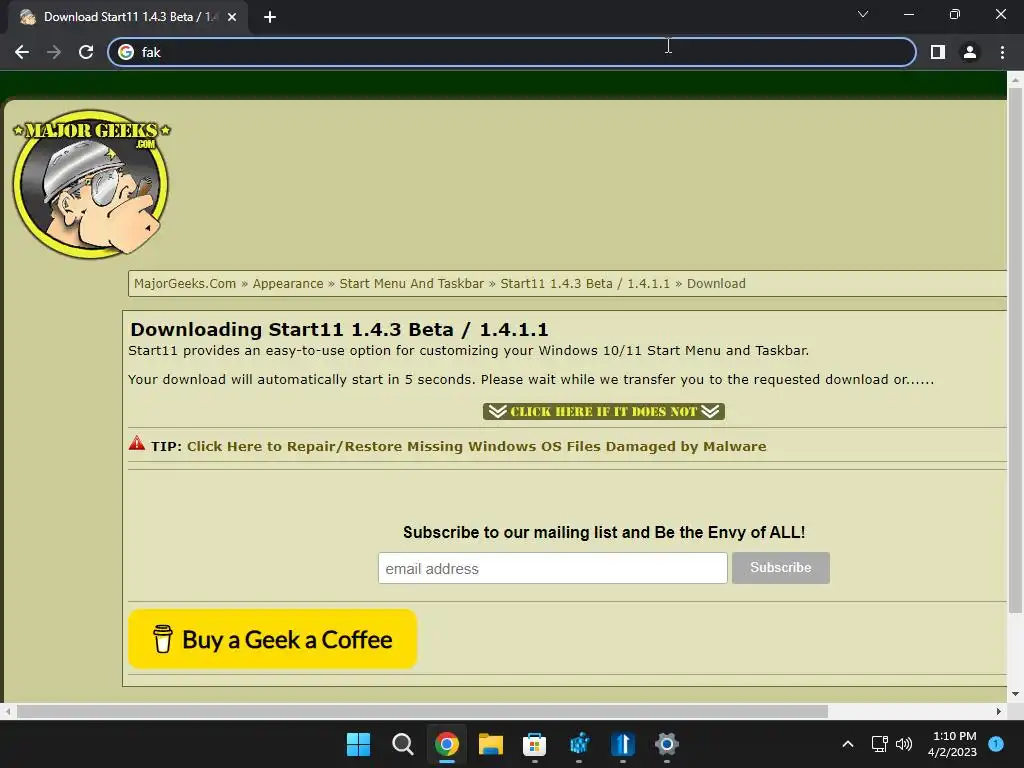Click the blue cubes app taskbar icon
Screen dimensions: 1024x768
pos(579,744)
